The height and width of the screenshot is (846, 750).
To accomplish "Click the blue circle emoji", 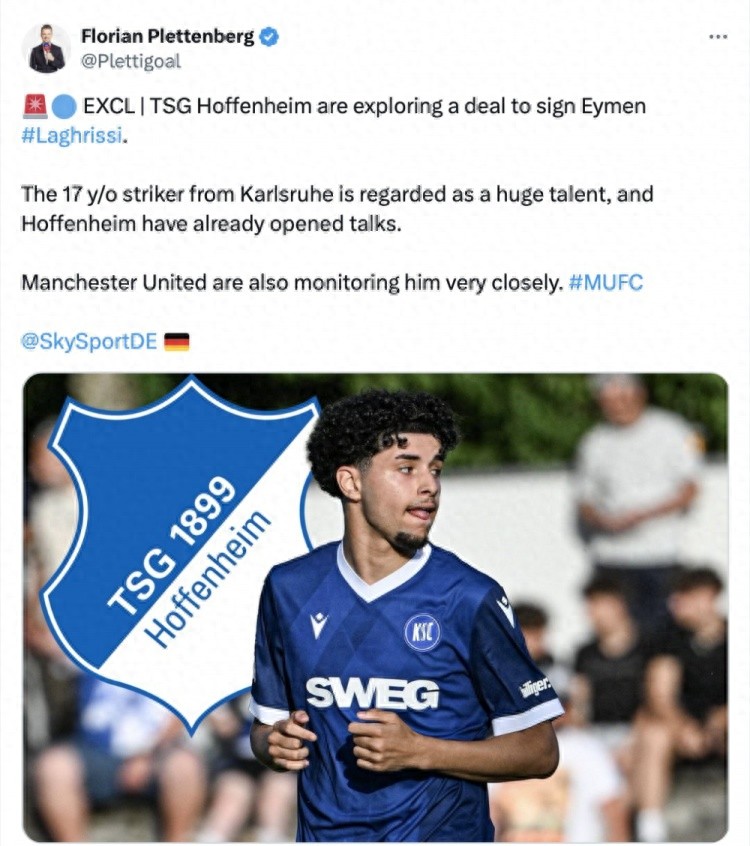I will (x=64, y=106).
